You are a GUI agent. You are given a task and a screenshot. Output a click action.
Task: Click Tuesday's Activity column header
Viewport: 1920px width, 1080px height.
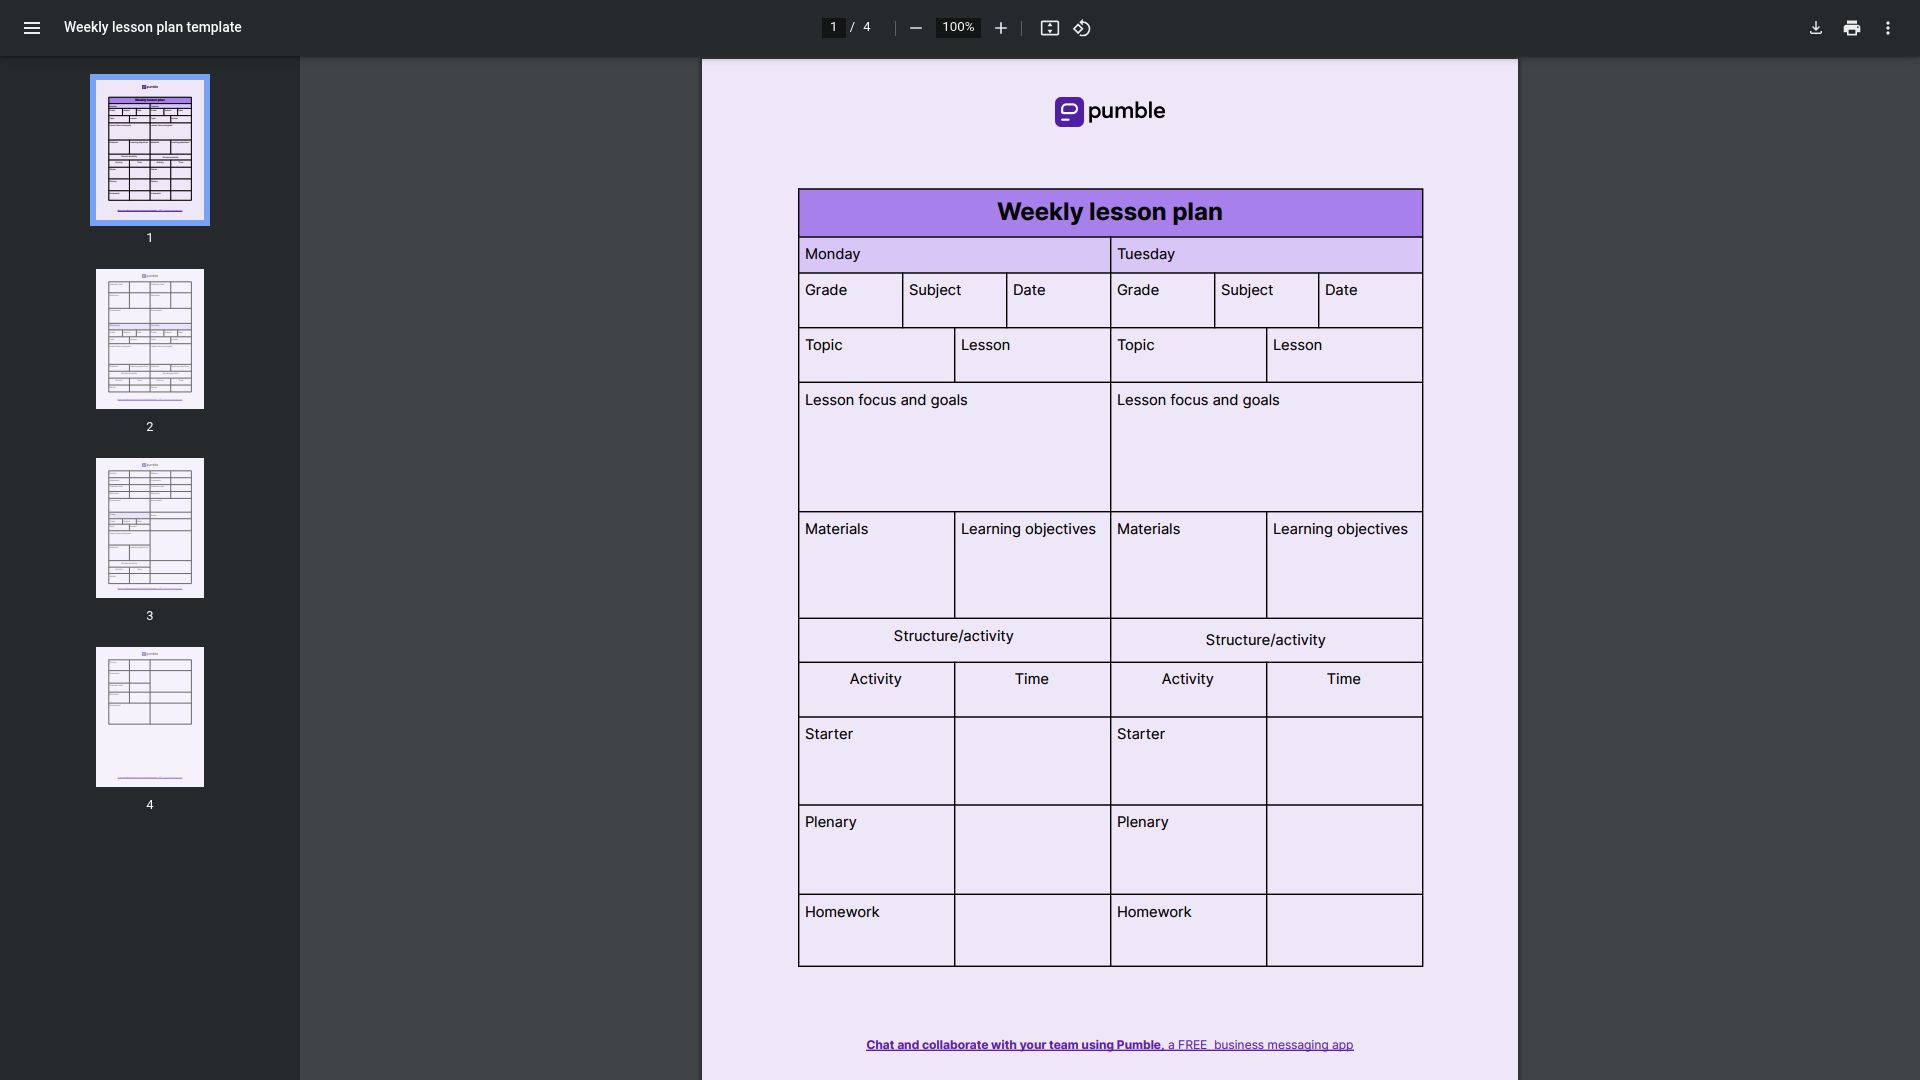[1188, 689]
